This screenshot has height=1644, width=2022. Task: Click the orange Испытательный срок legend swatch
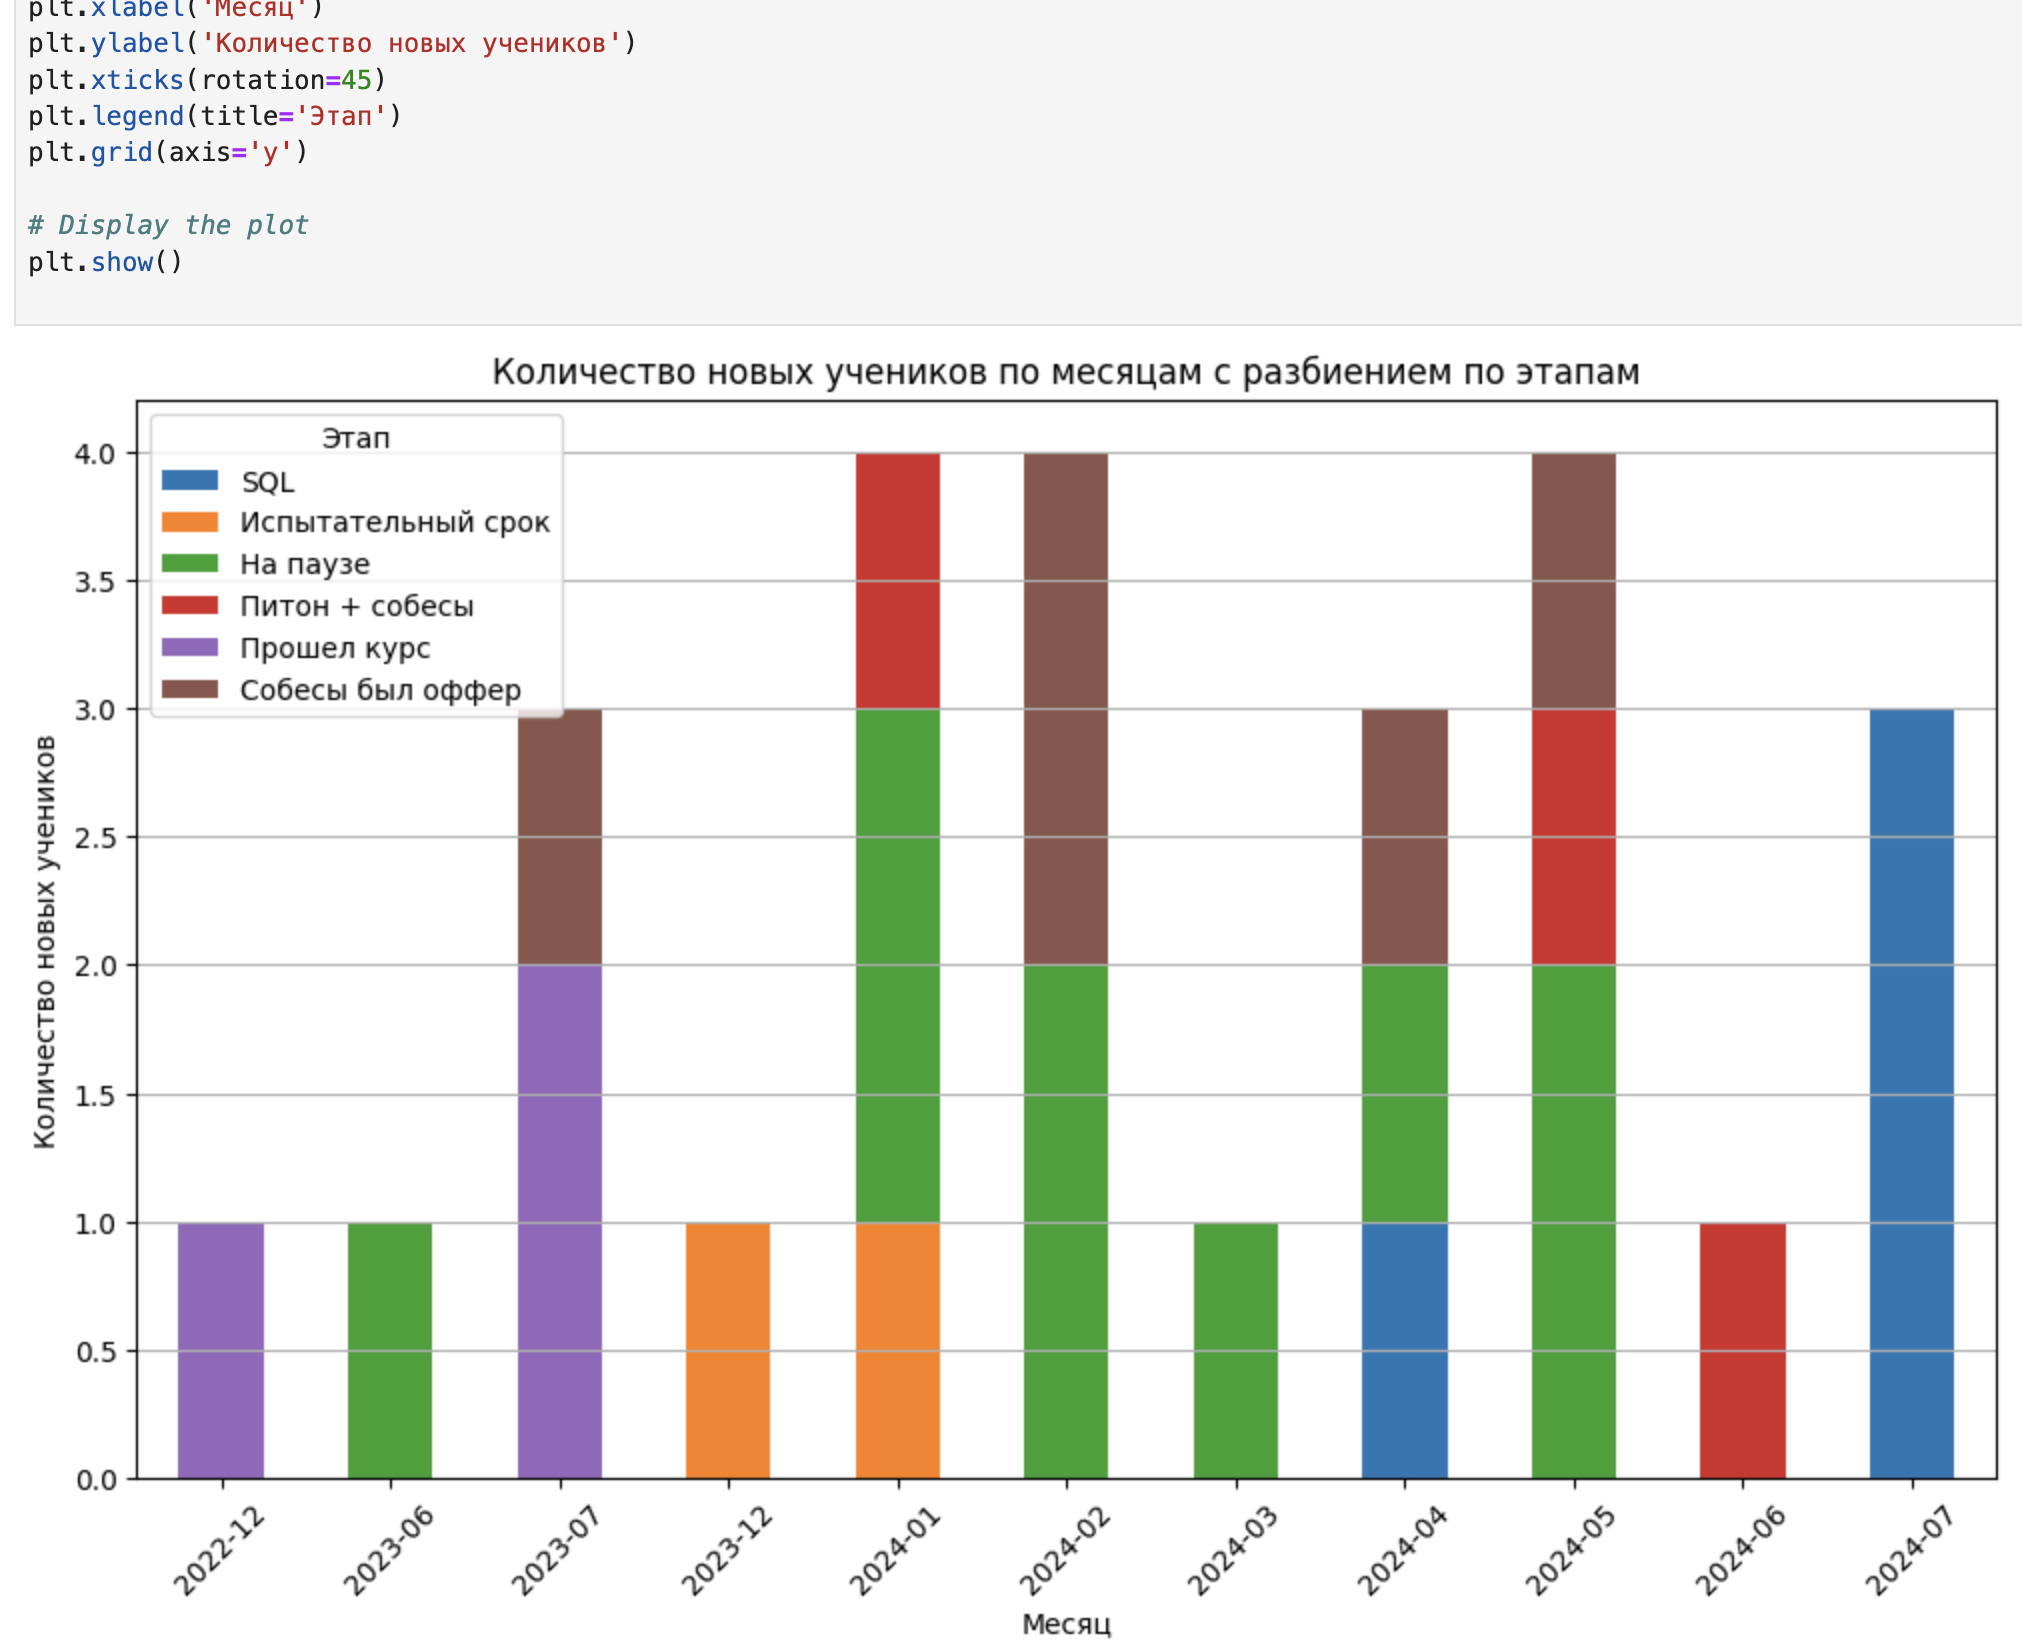(189, 523)
